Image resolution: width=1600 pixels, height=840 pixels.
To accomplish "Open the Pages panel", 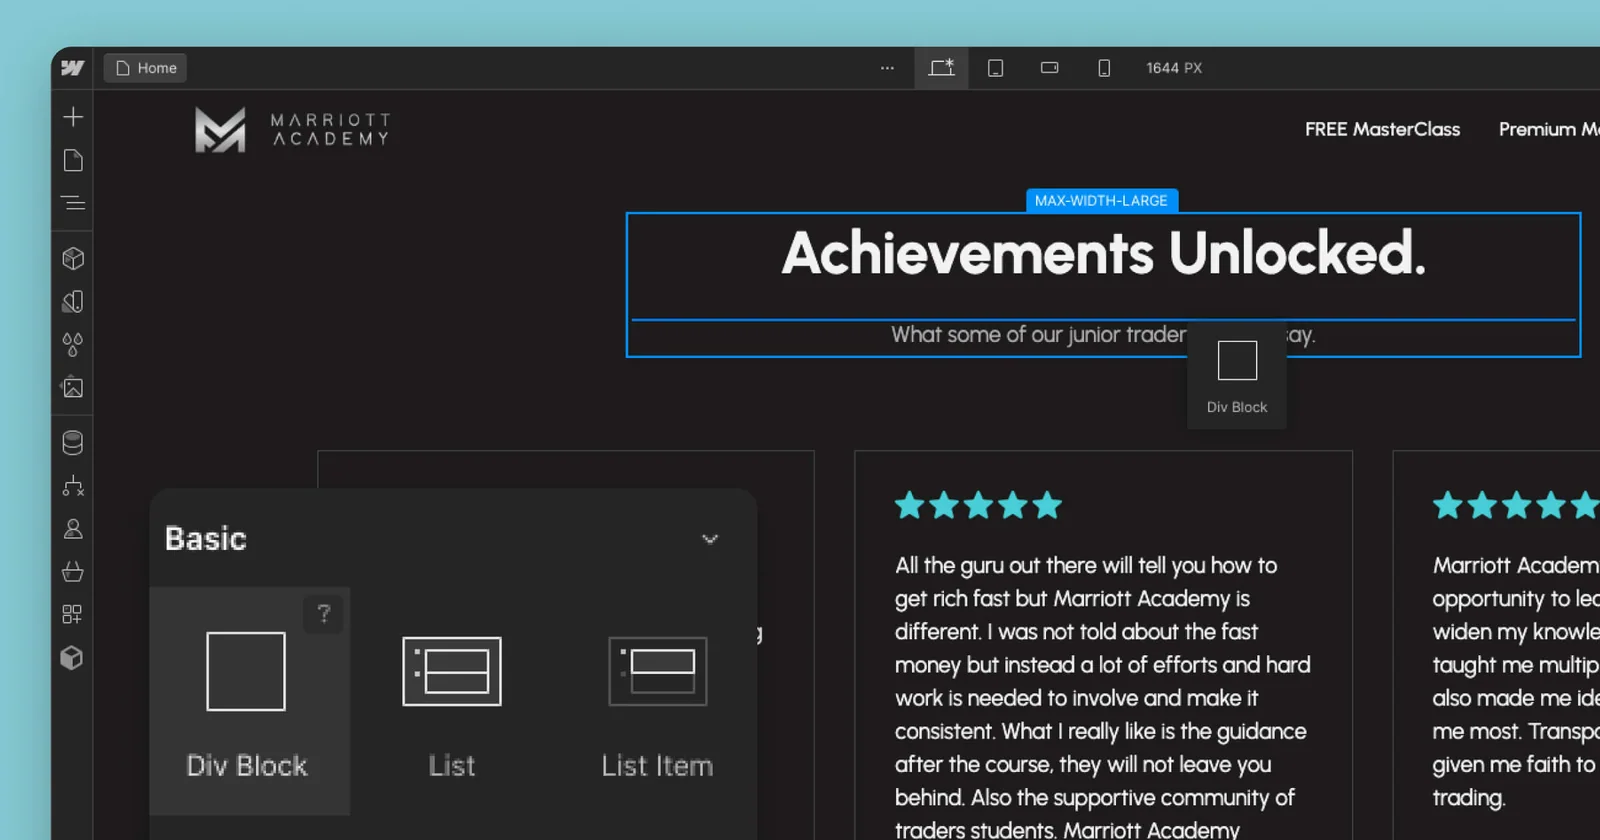I will (x=73, y=160).
